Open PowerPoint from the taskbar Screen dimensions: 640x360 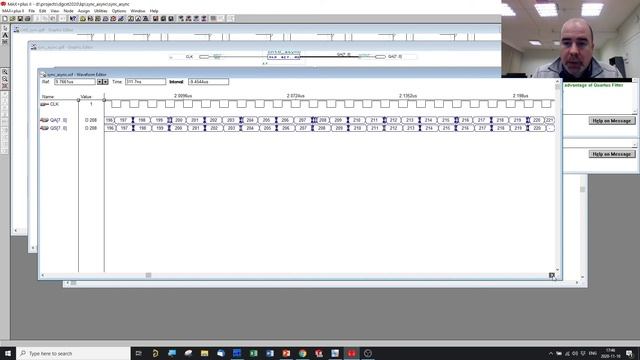coord(286,353)
